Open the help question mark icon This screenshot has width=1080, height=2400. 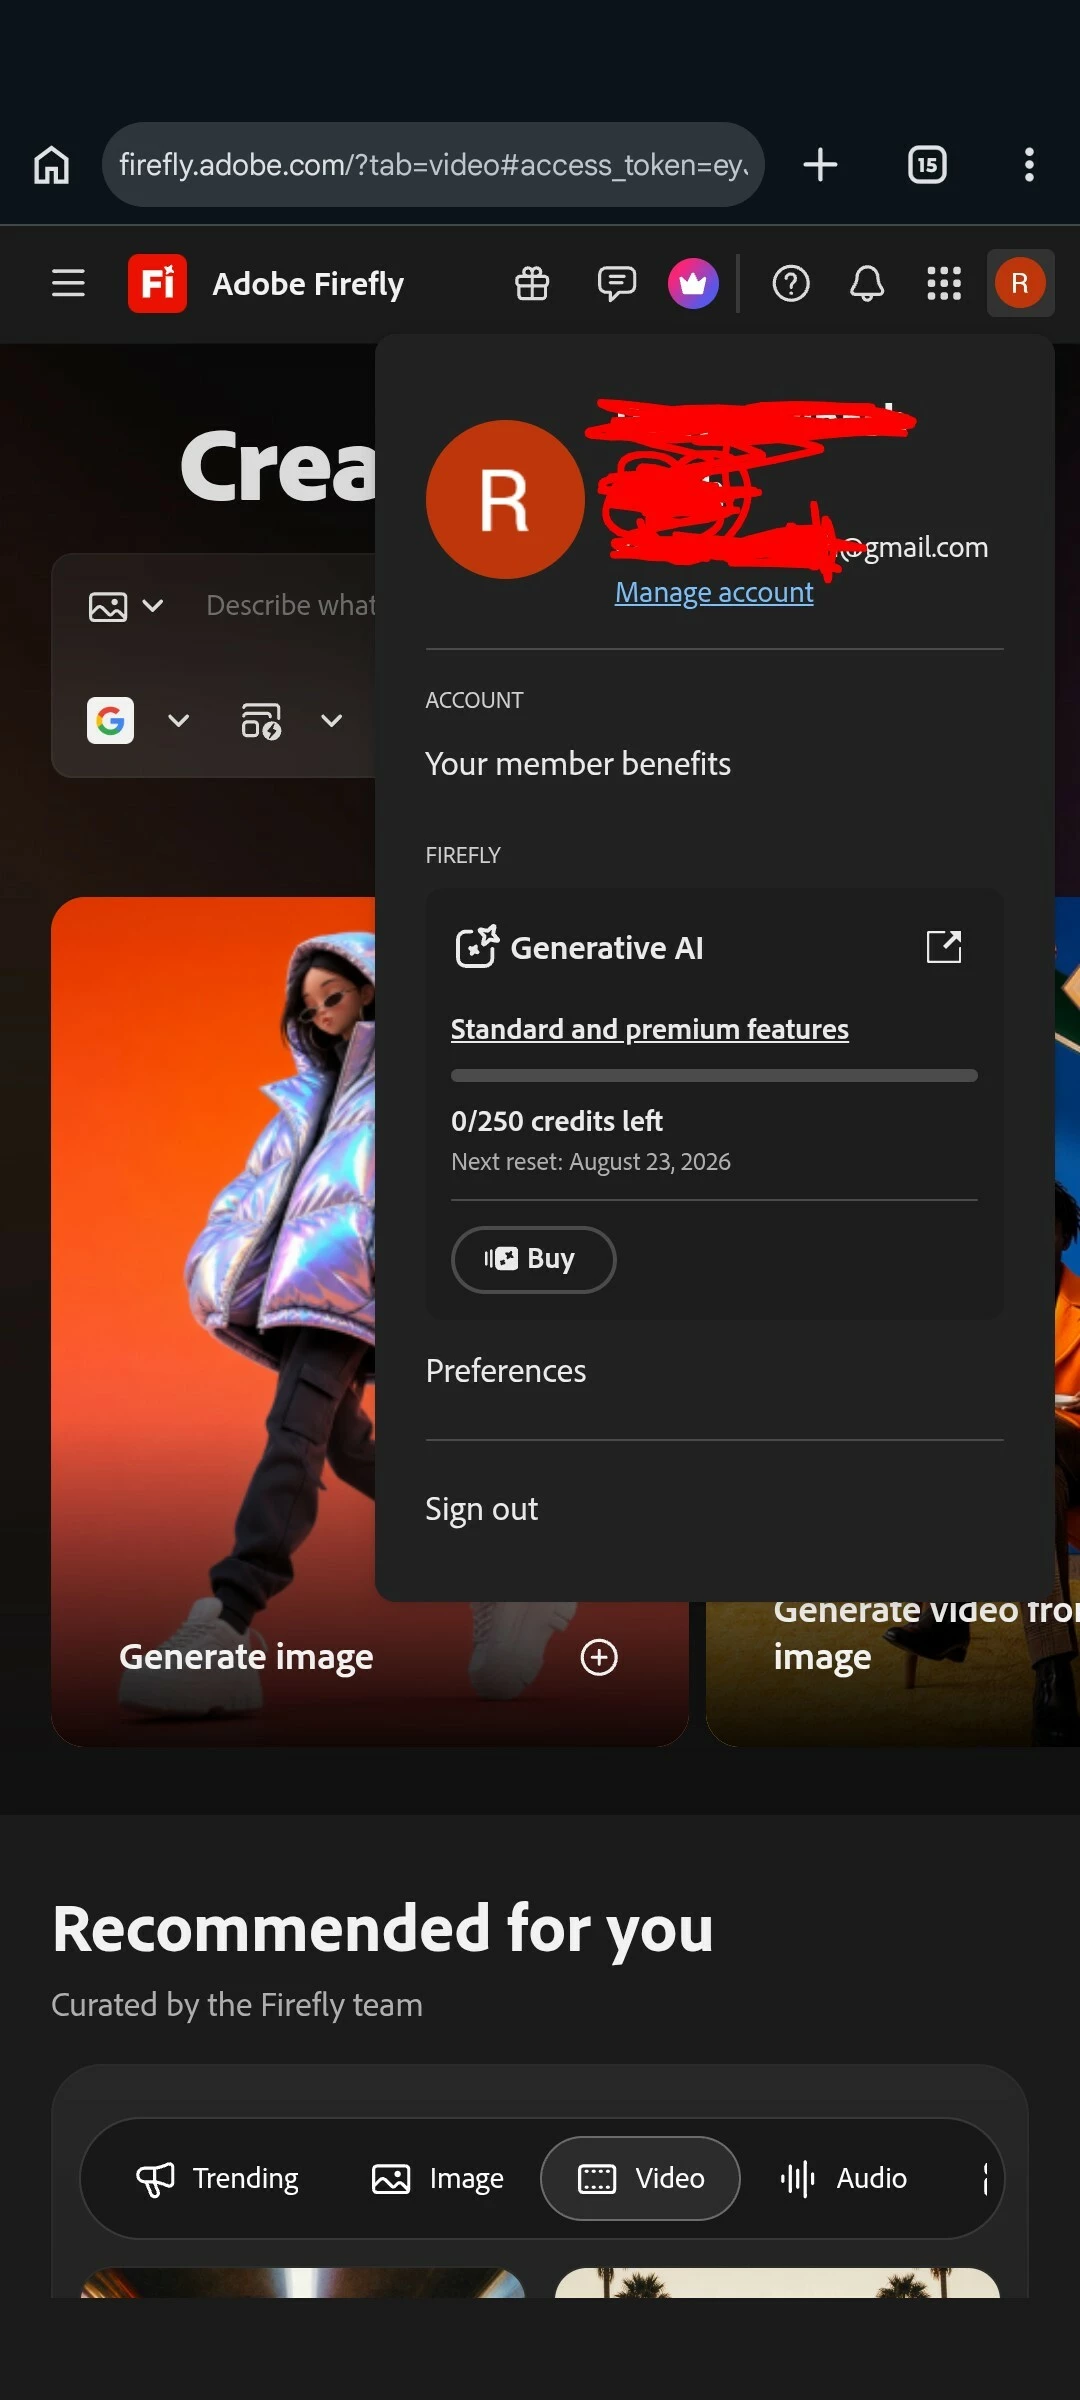point(791,283)
